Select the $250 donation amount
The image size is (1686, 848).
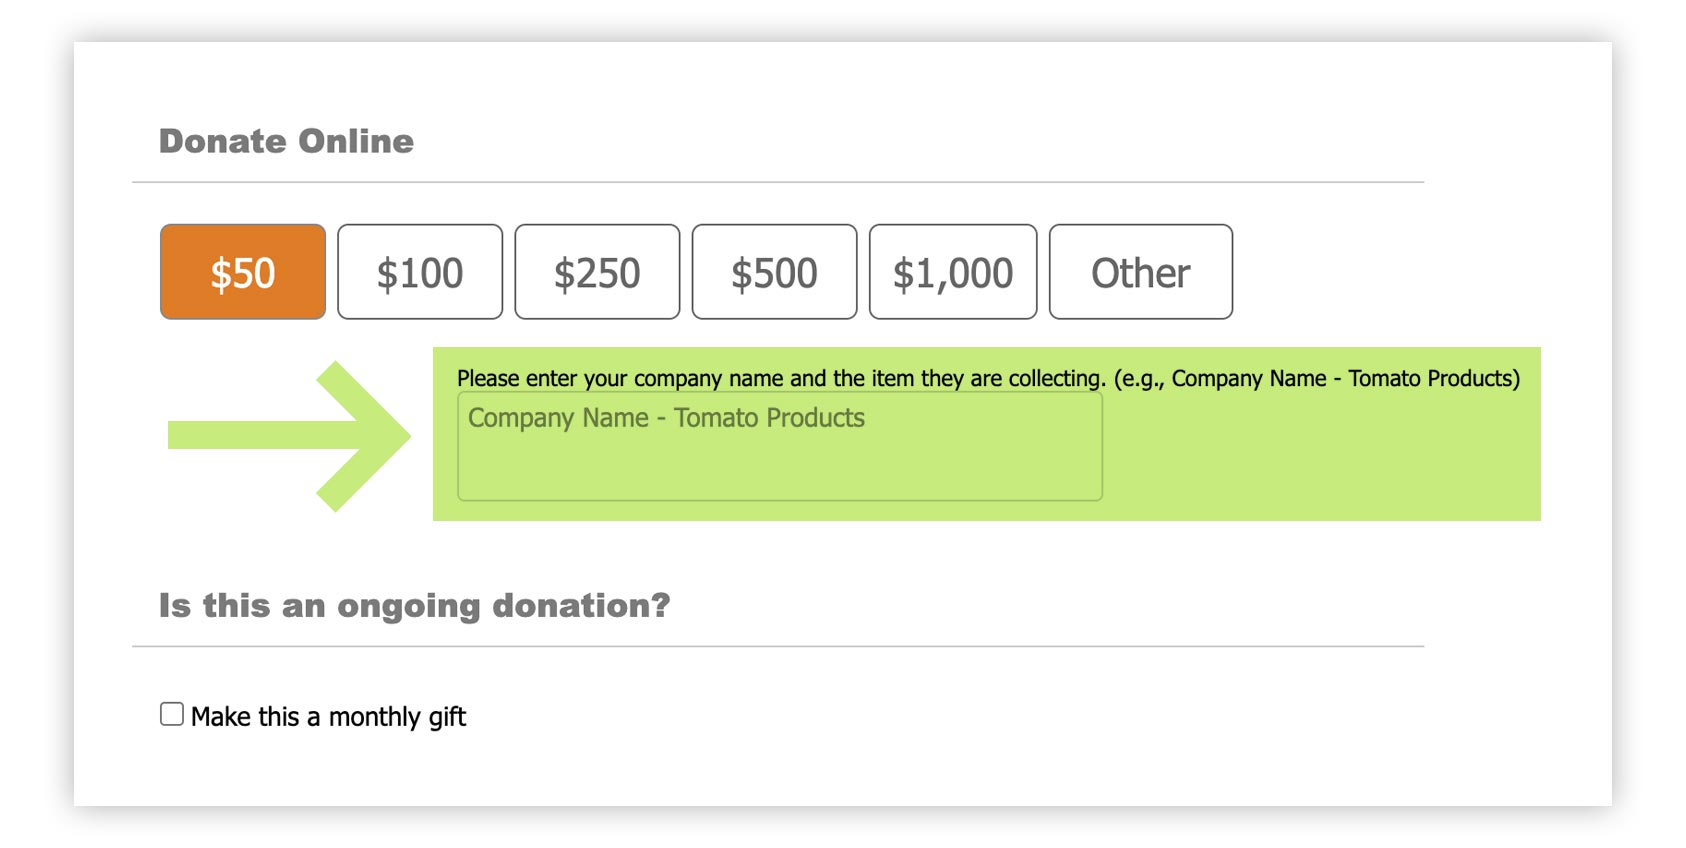tap(597, 271)
